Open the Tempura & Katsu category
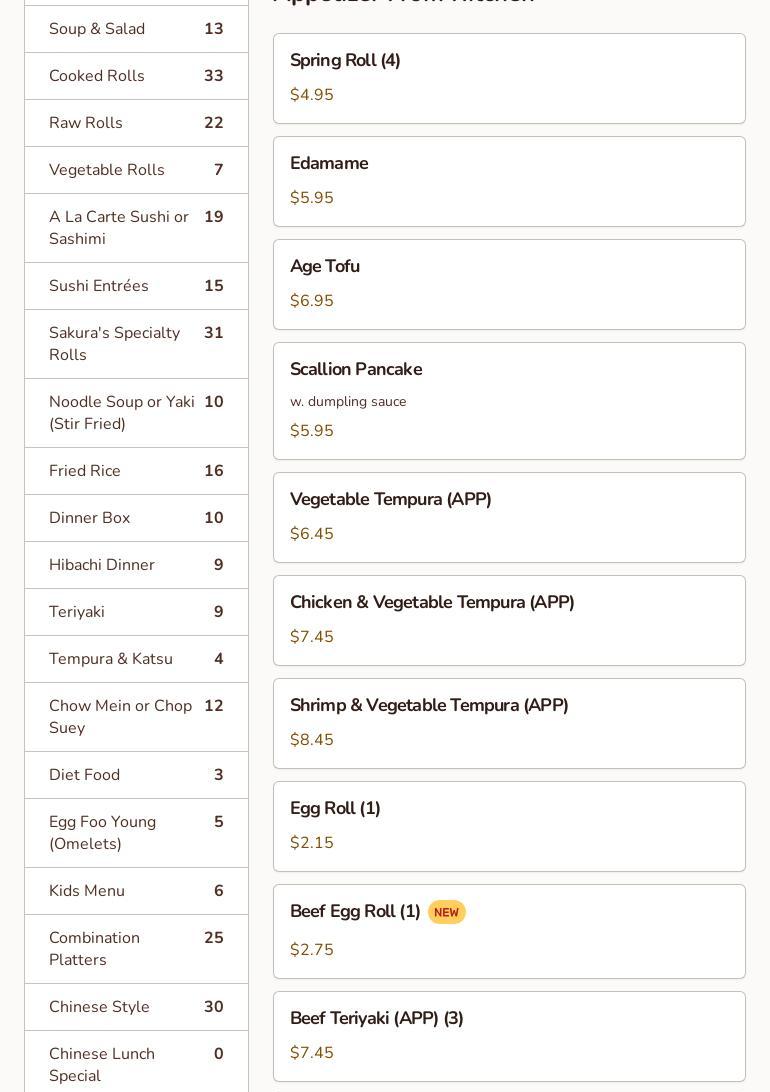 (x=136, y=659)
